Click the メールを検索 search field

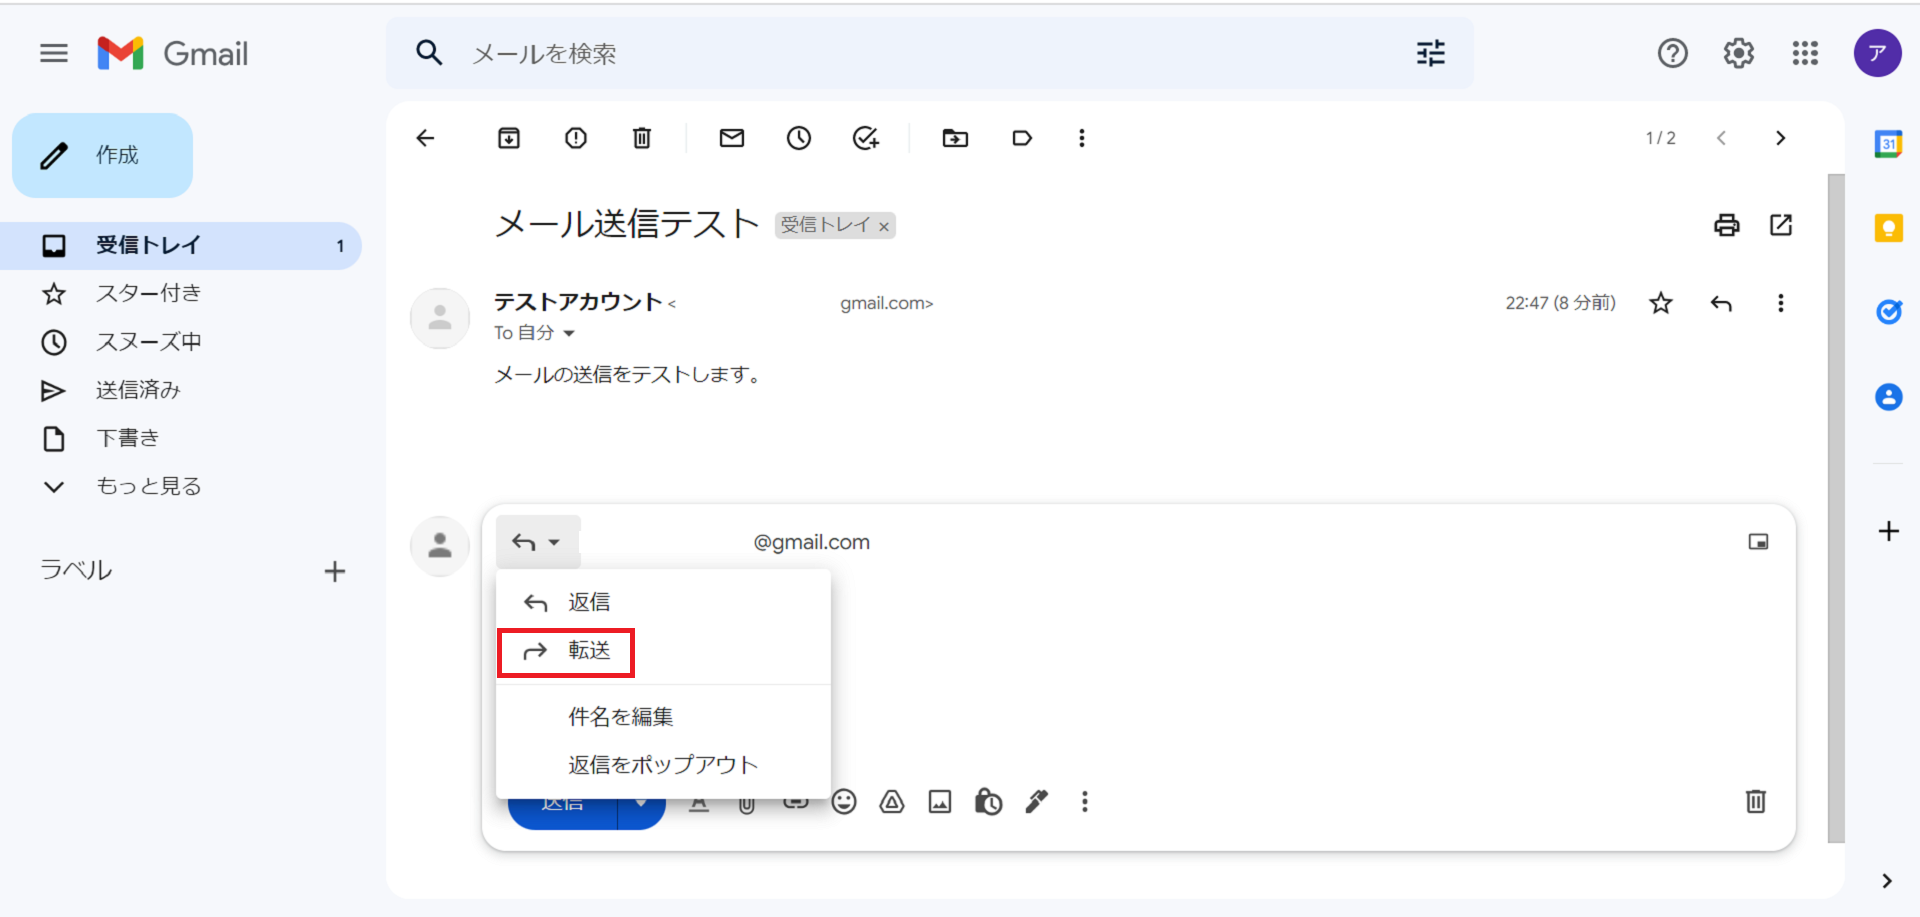pos(900,53)
